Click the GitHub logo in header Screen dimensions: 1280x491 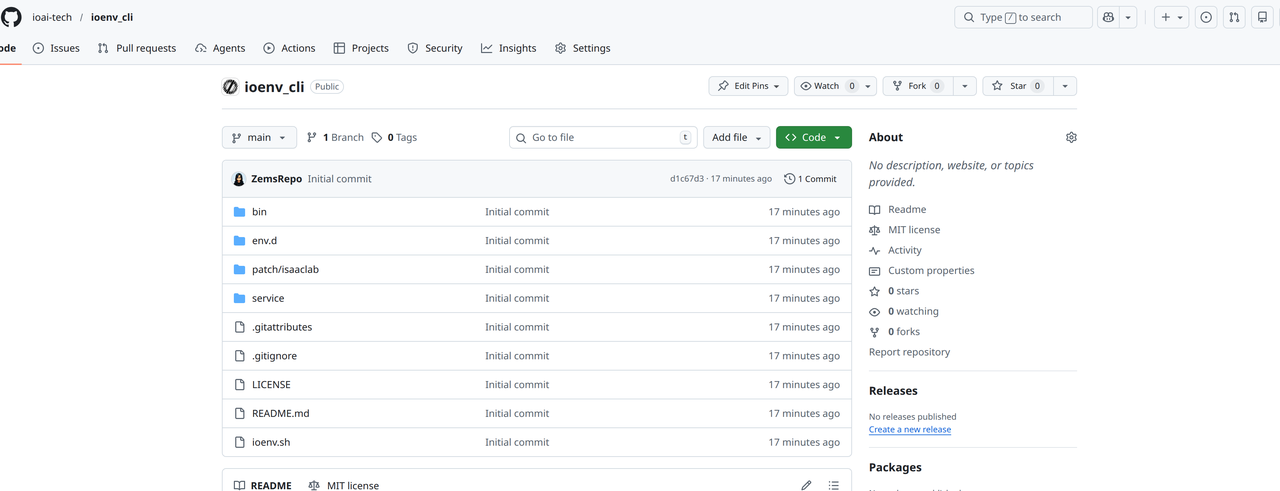(11, 17)
